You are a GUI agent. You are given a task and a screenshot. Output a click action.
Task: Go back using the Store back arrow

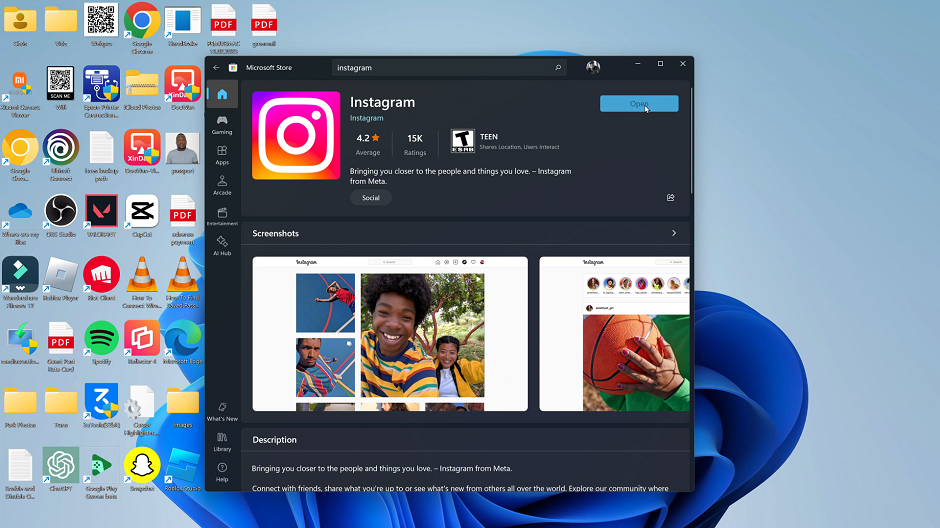pos(216,68)
